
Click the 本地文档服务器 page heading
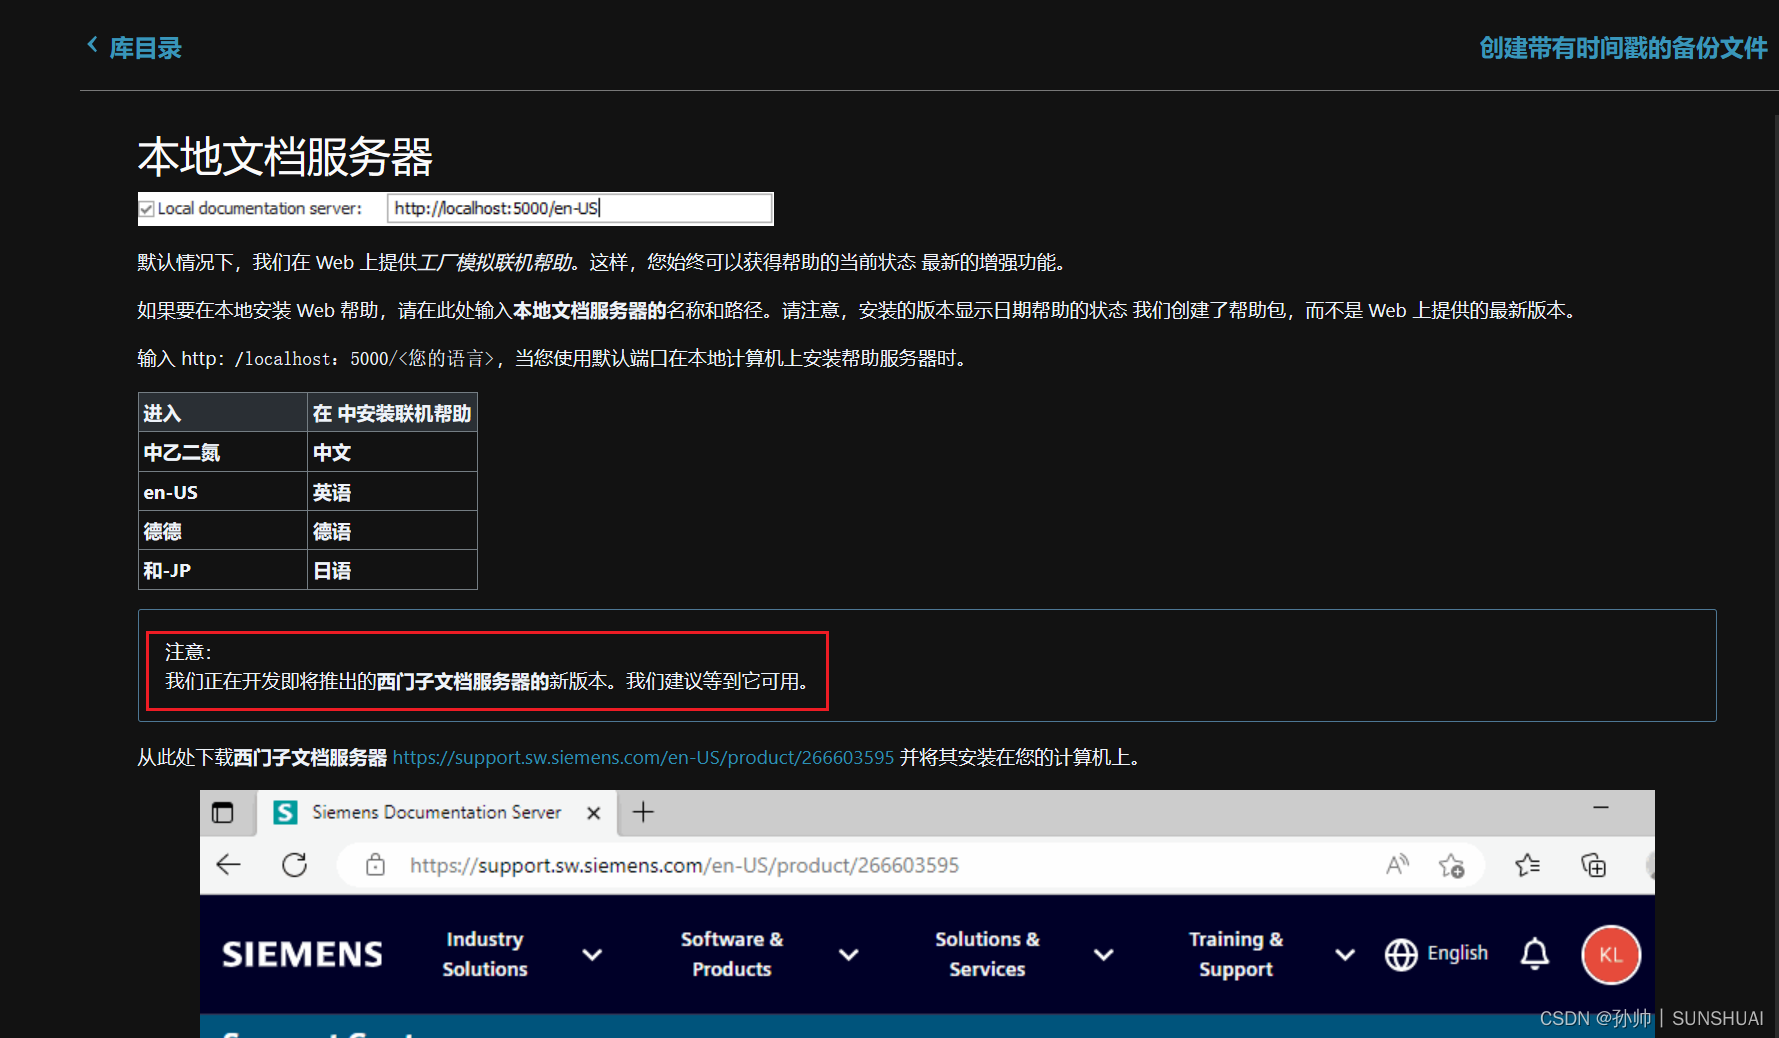(x=285, y=157)
